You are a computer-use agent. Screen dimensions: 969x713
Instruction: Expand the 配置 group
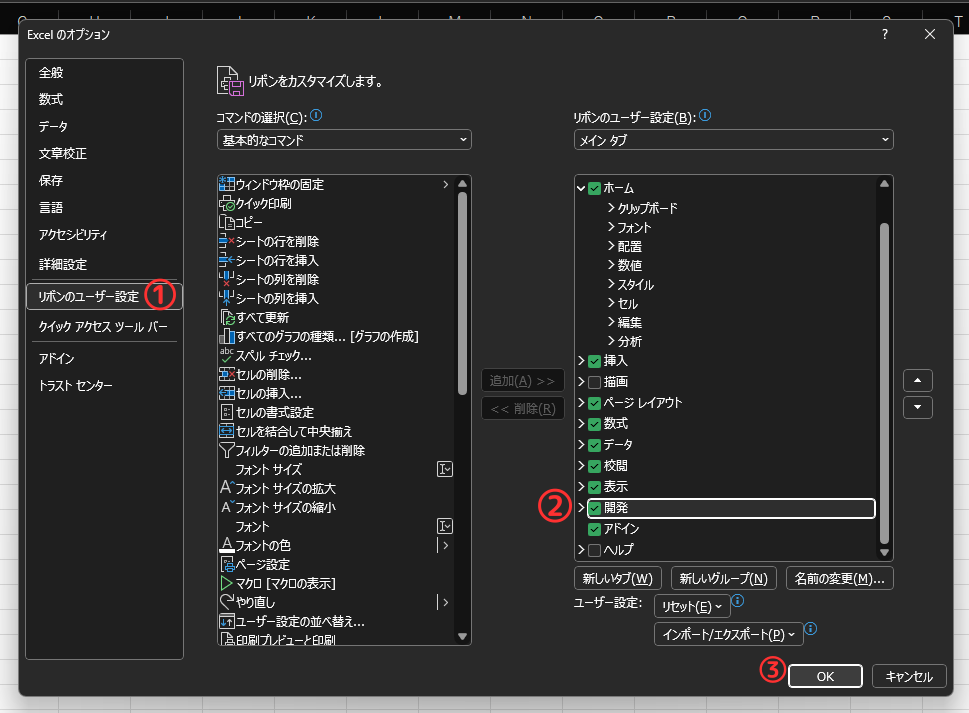(611, 246)
